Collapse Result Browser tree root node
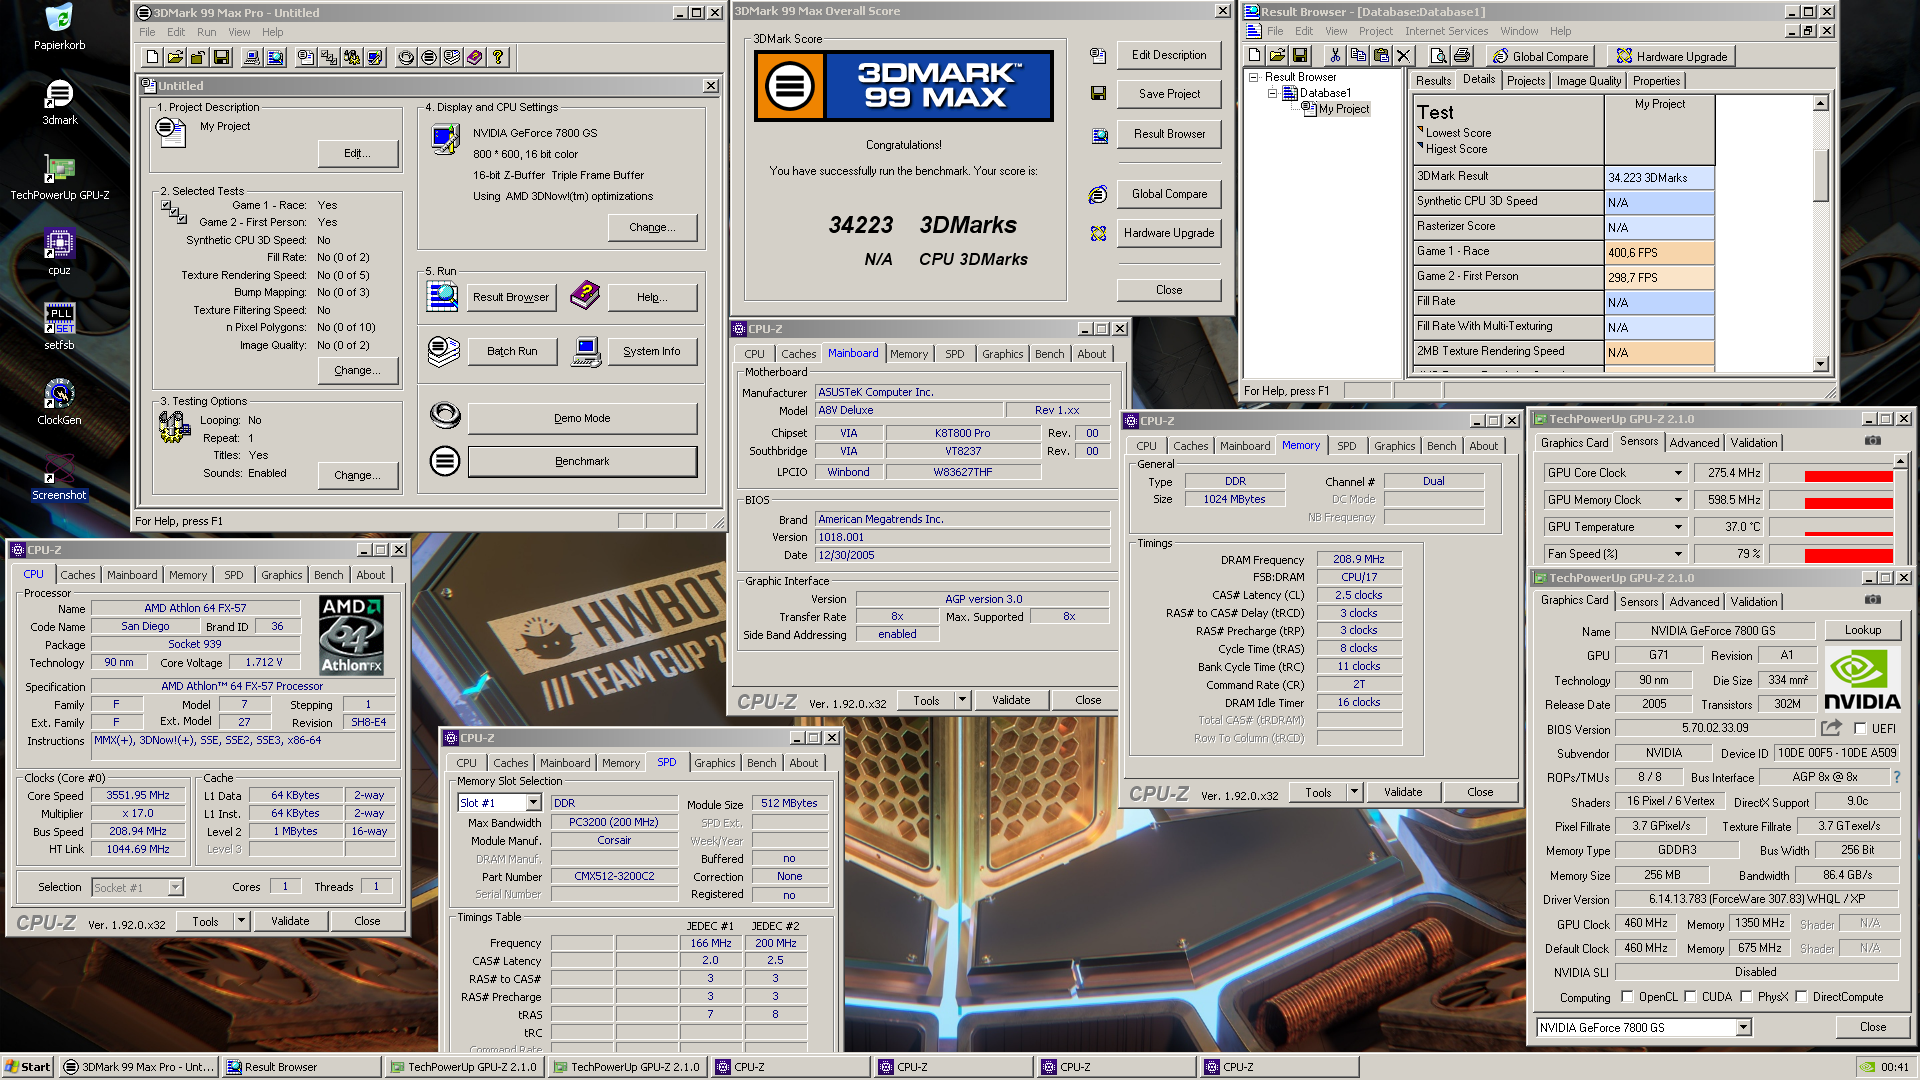This screenshot has height=1080, width=1920. [1254, 77]
